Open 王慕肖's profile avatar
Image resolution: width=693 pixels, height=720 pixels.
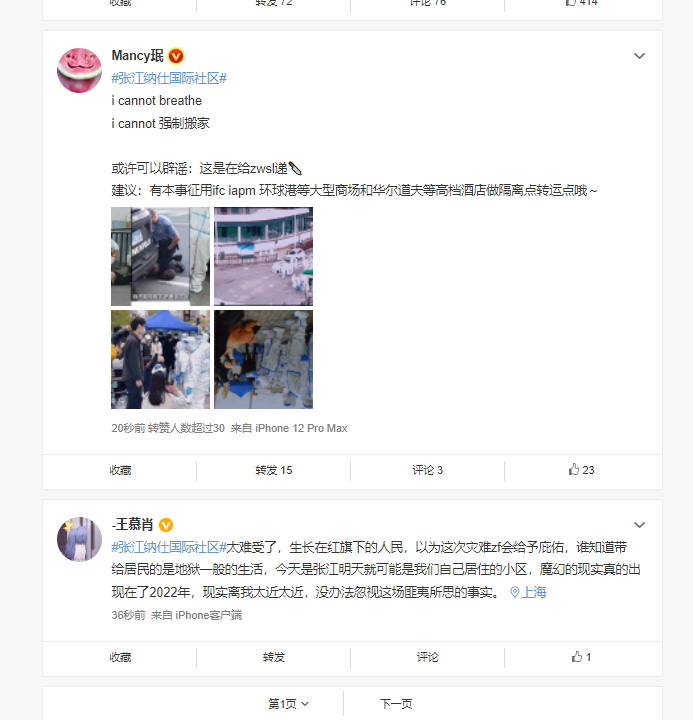click(79, 539)
